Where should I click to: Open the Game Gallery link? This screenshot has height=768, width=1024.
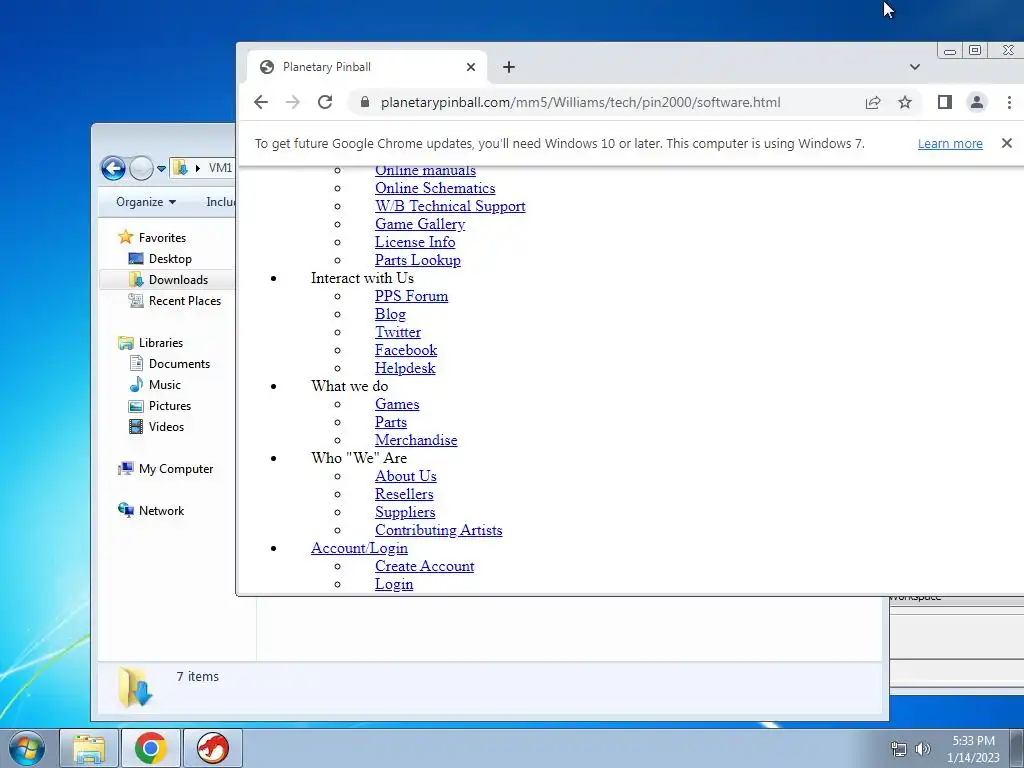click(420, 224)
